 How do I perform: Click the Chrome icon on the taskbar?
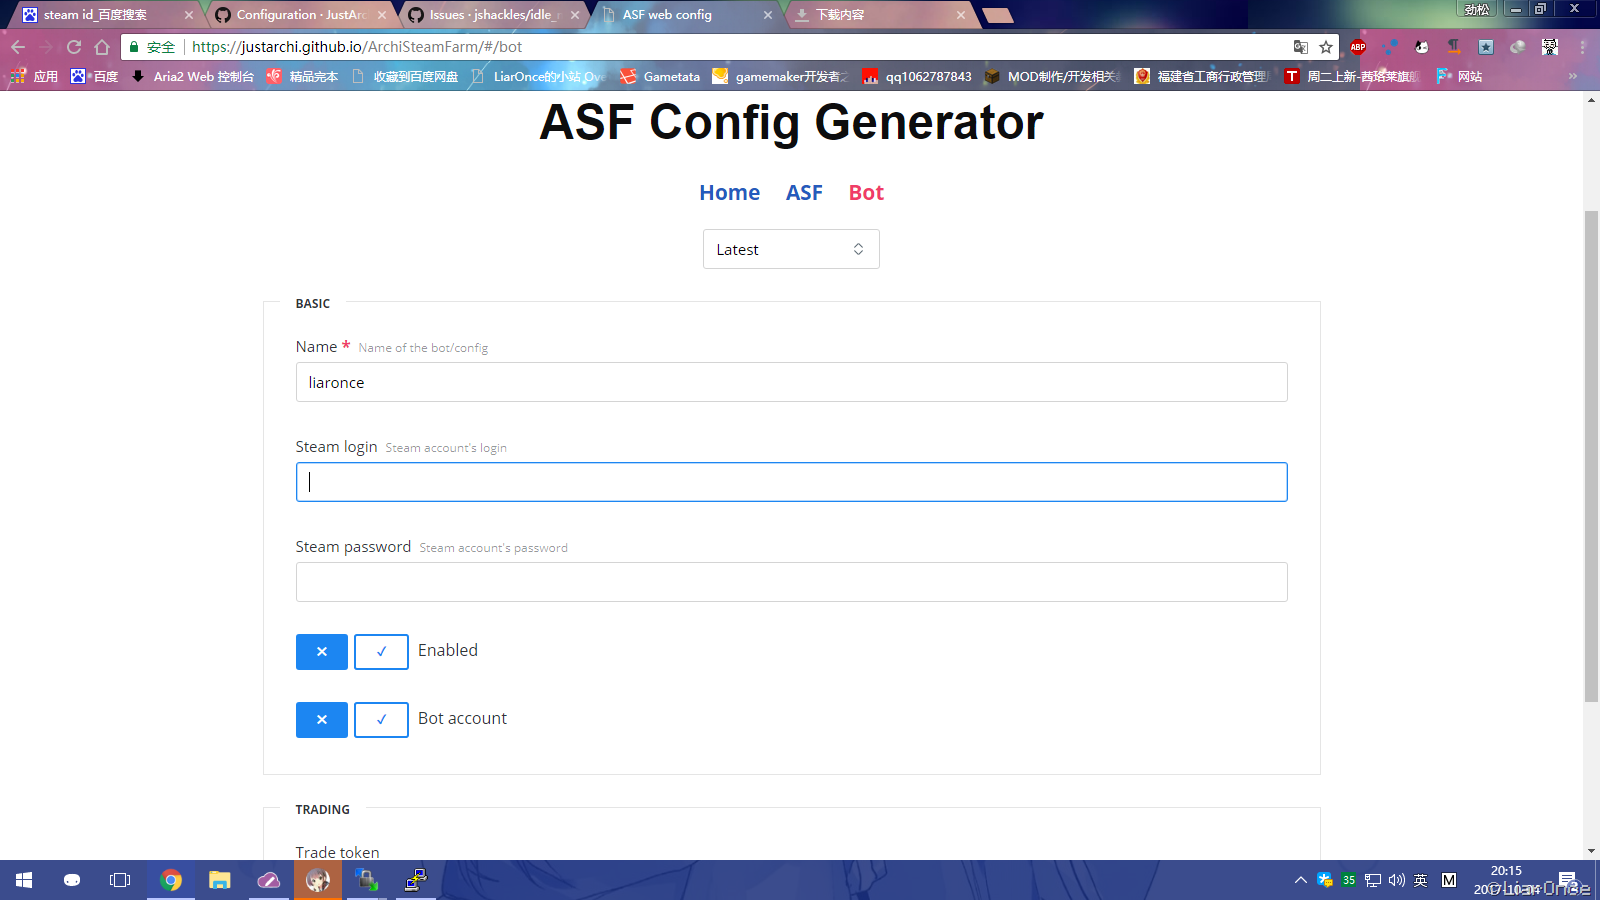point(171,880)
